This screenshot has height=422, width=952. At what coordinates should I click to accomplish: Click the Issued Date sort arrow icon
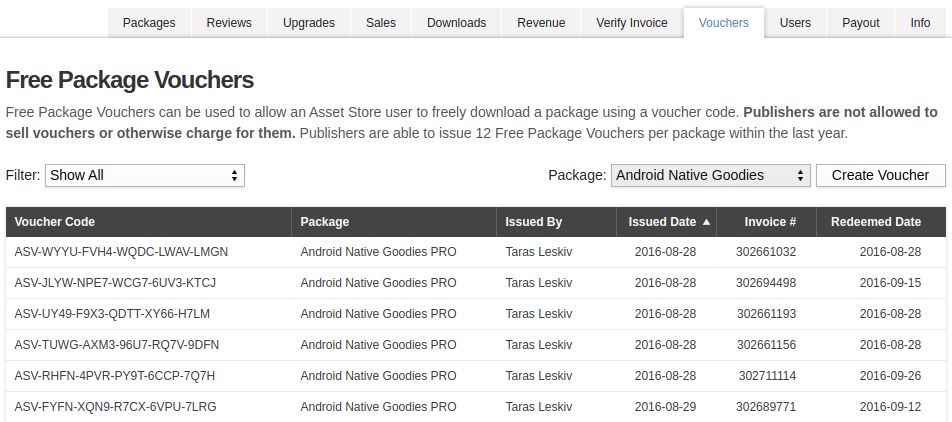(706, 222)
